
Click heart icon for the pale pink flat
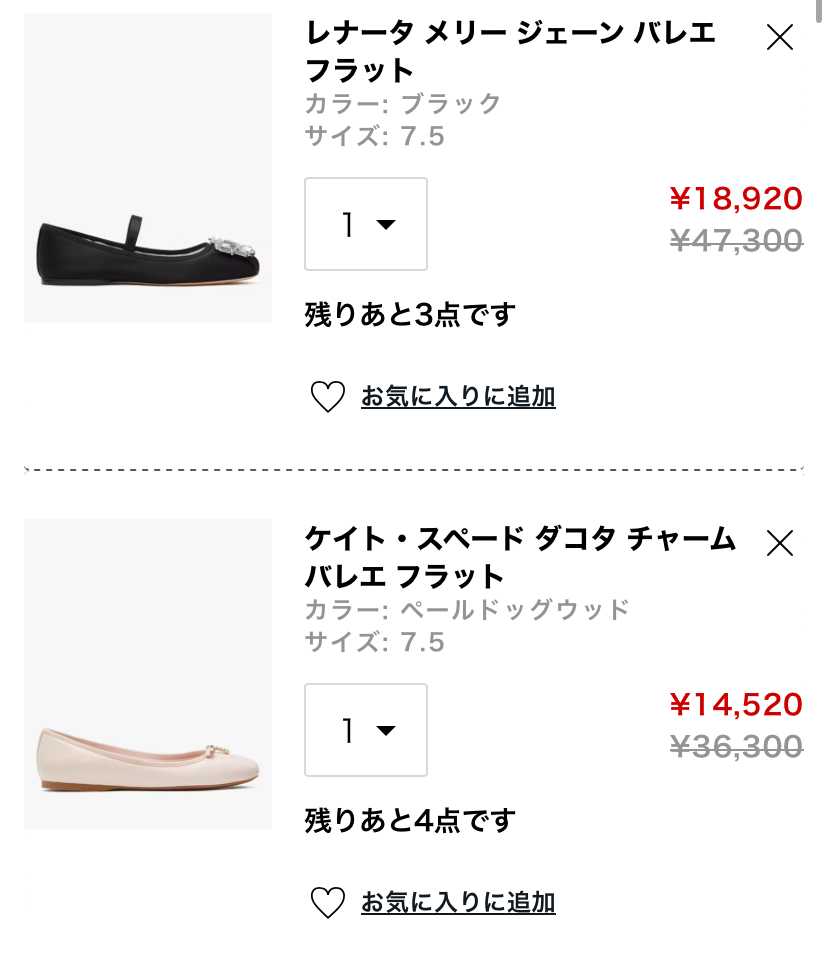coord(327,903)
